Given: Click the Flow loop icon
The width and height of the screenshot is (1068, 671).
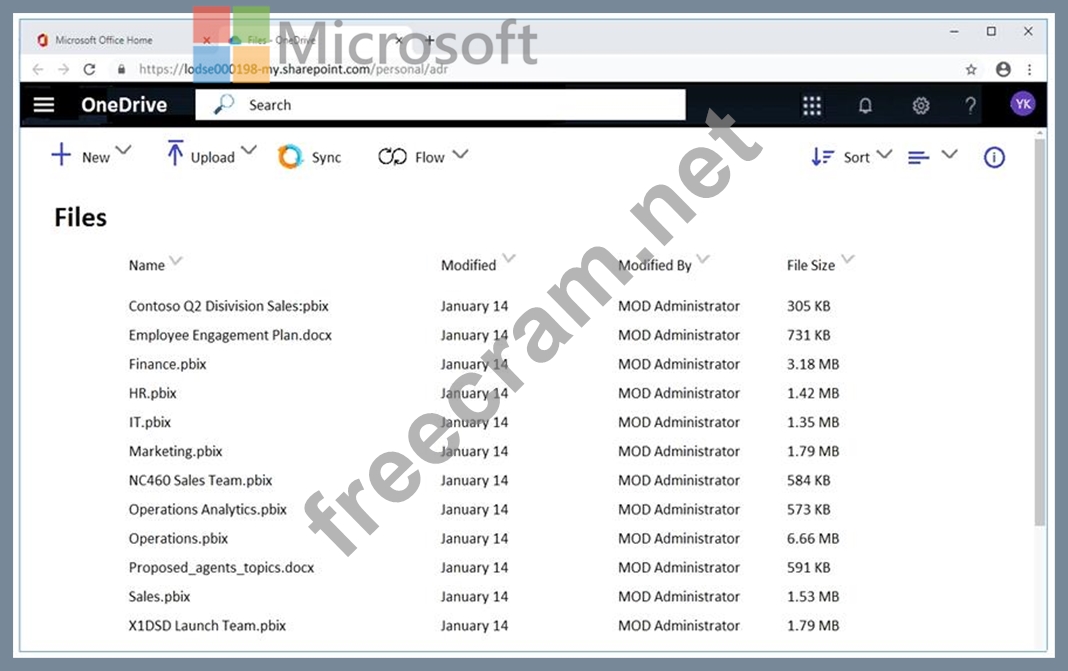Looking at the screenshot, I should [x=392, y=157].
